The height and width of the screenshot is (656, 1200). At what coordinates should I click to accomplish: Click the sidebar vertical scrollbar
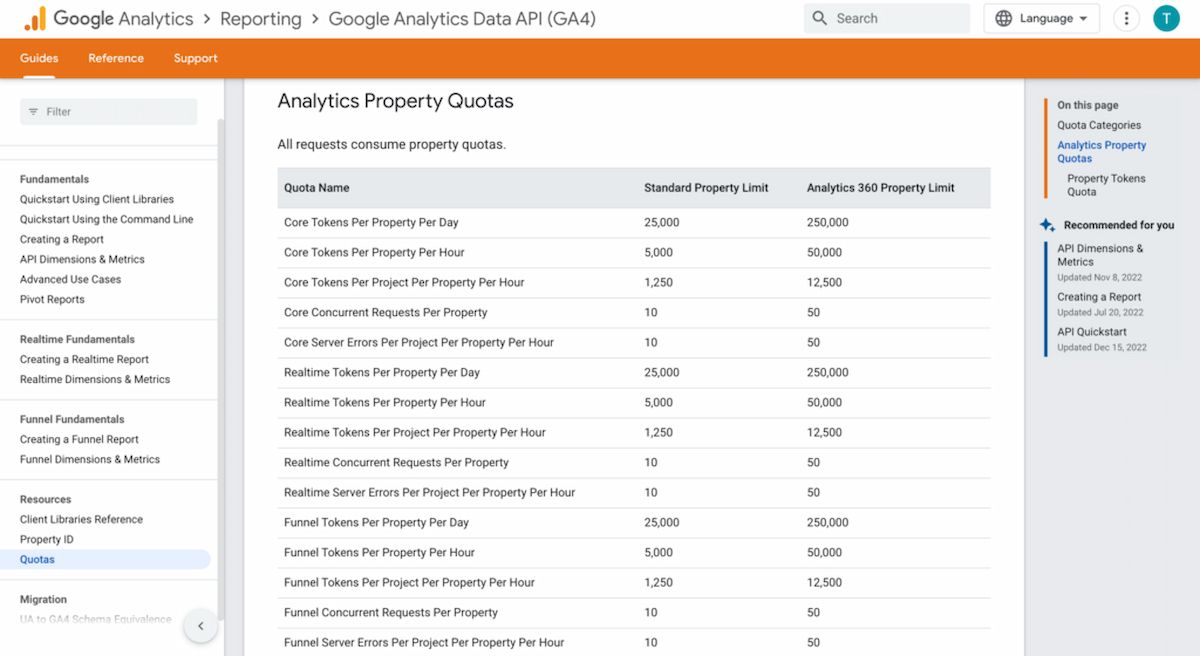click(x=221, y=370)
